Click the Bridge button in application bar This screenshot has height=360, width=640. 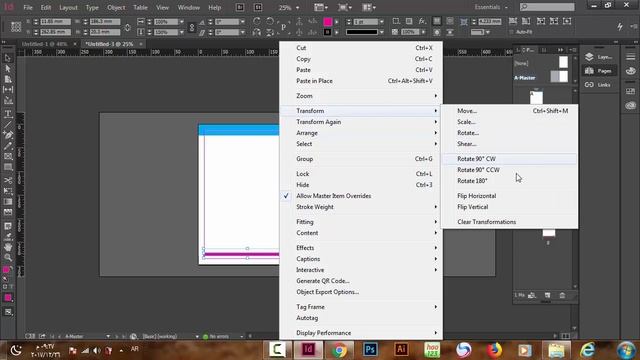[240, 7]
